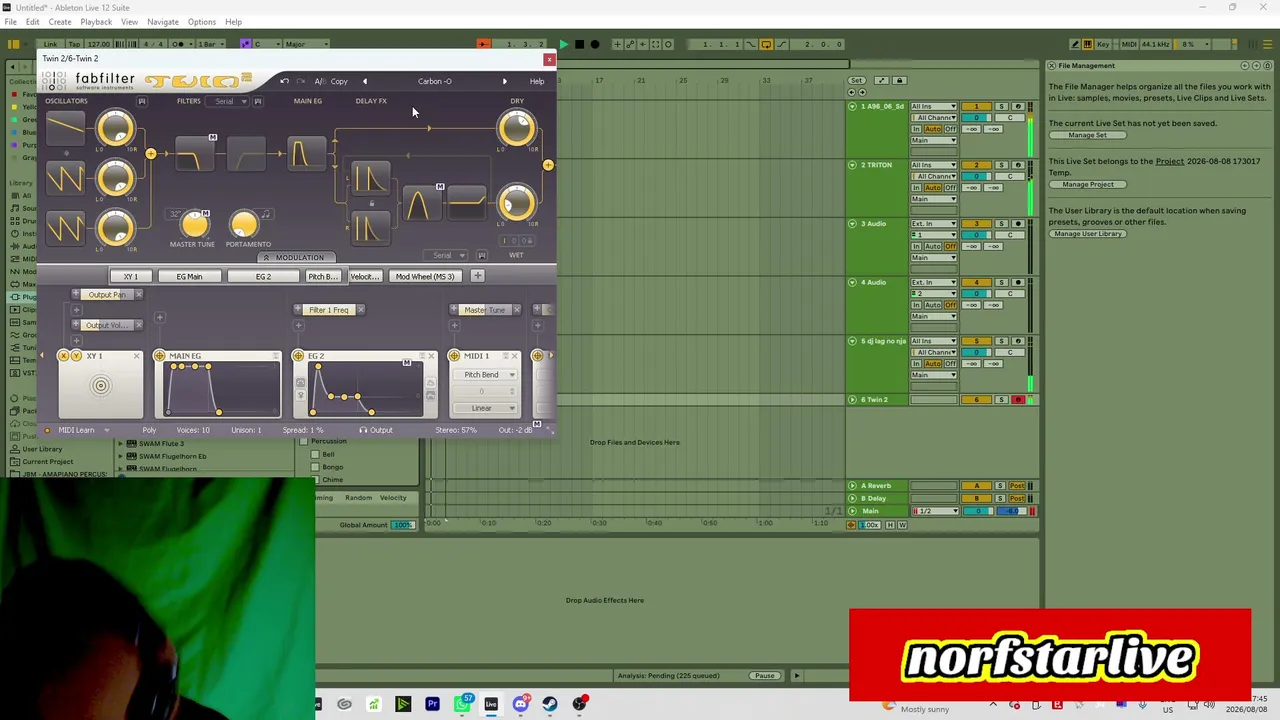The width and height of the screenshot is (1280, 720).
Task: Click the Main EG envelope shape box
Action: (x=307, y=154)
